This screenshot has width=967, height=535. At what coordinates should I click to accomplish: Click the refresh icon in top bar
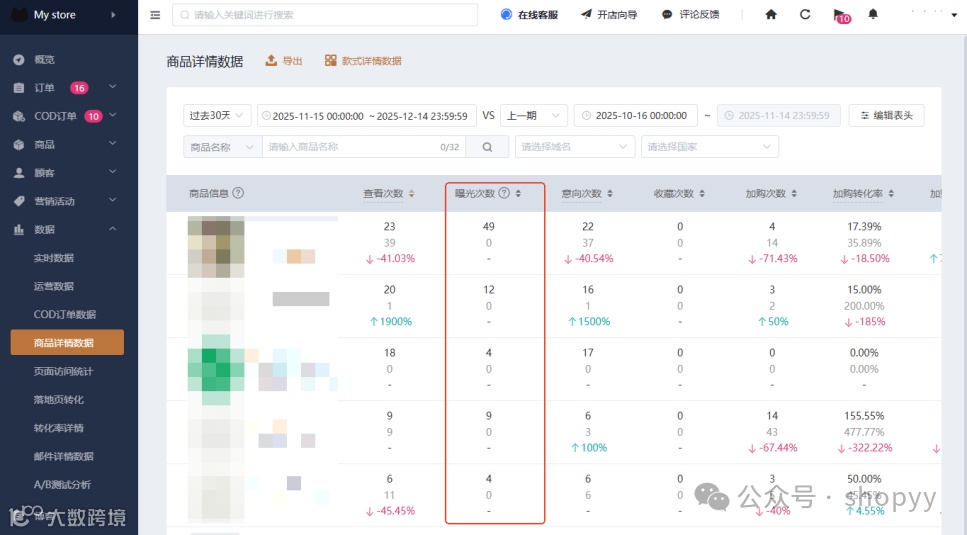pos(805,14)
